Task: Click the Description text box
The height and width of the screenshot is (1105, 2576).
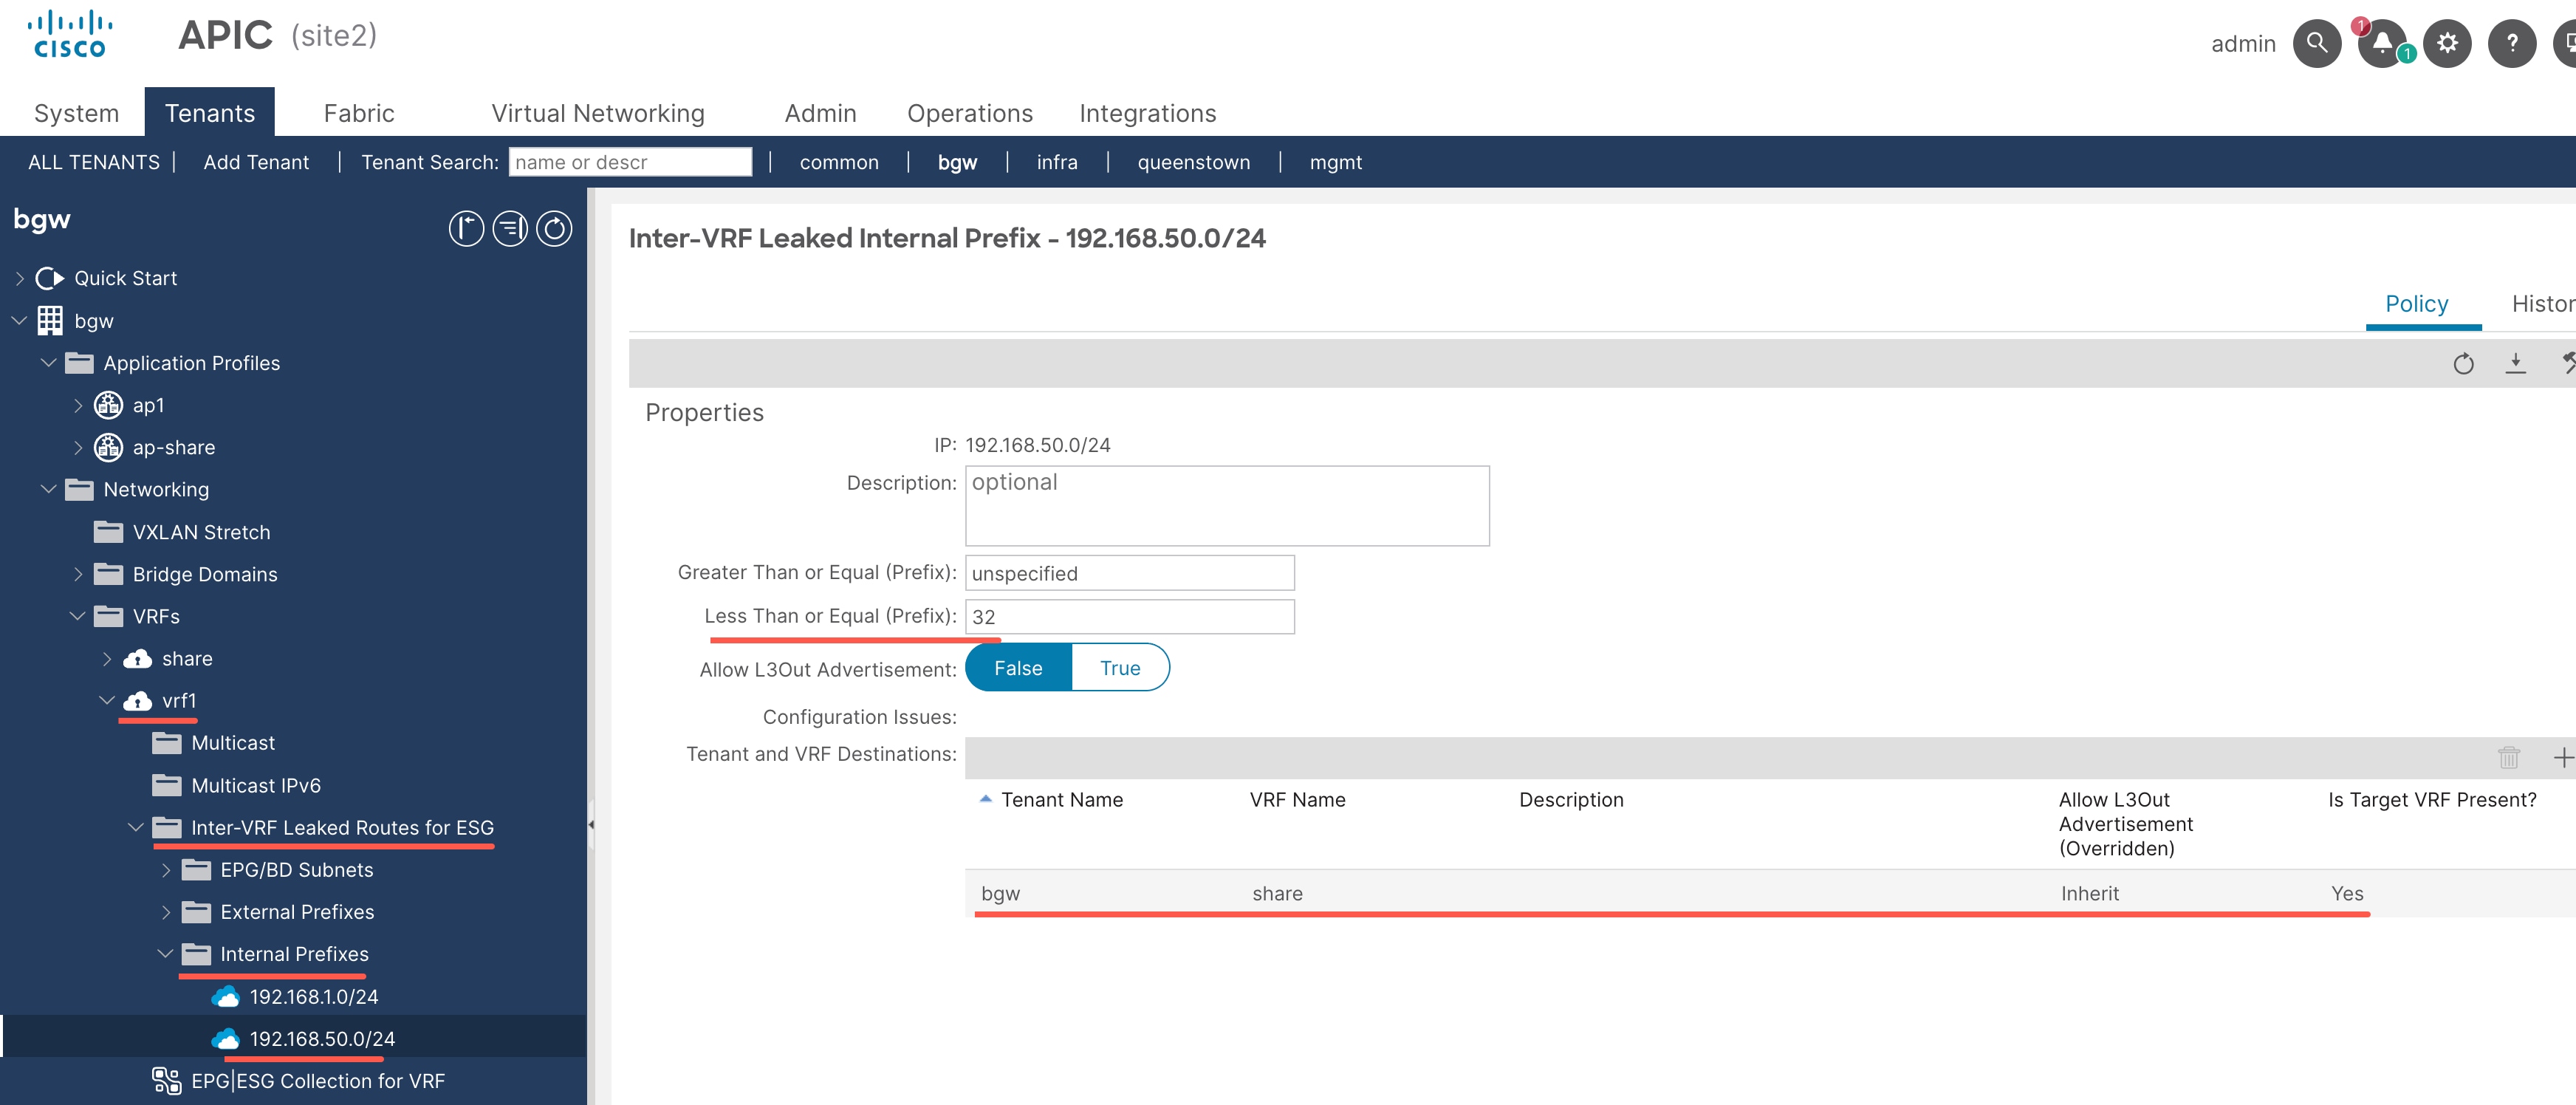Action: coord(1227,505)
